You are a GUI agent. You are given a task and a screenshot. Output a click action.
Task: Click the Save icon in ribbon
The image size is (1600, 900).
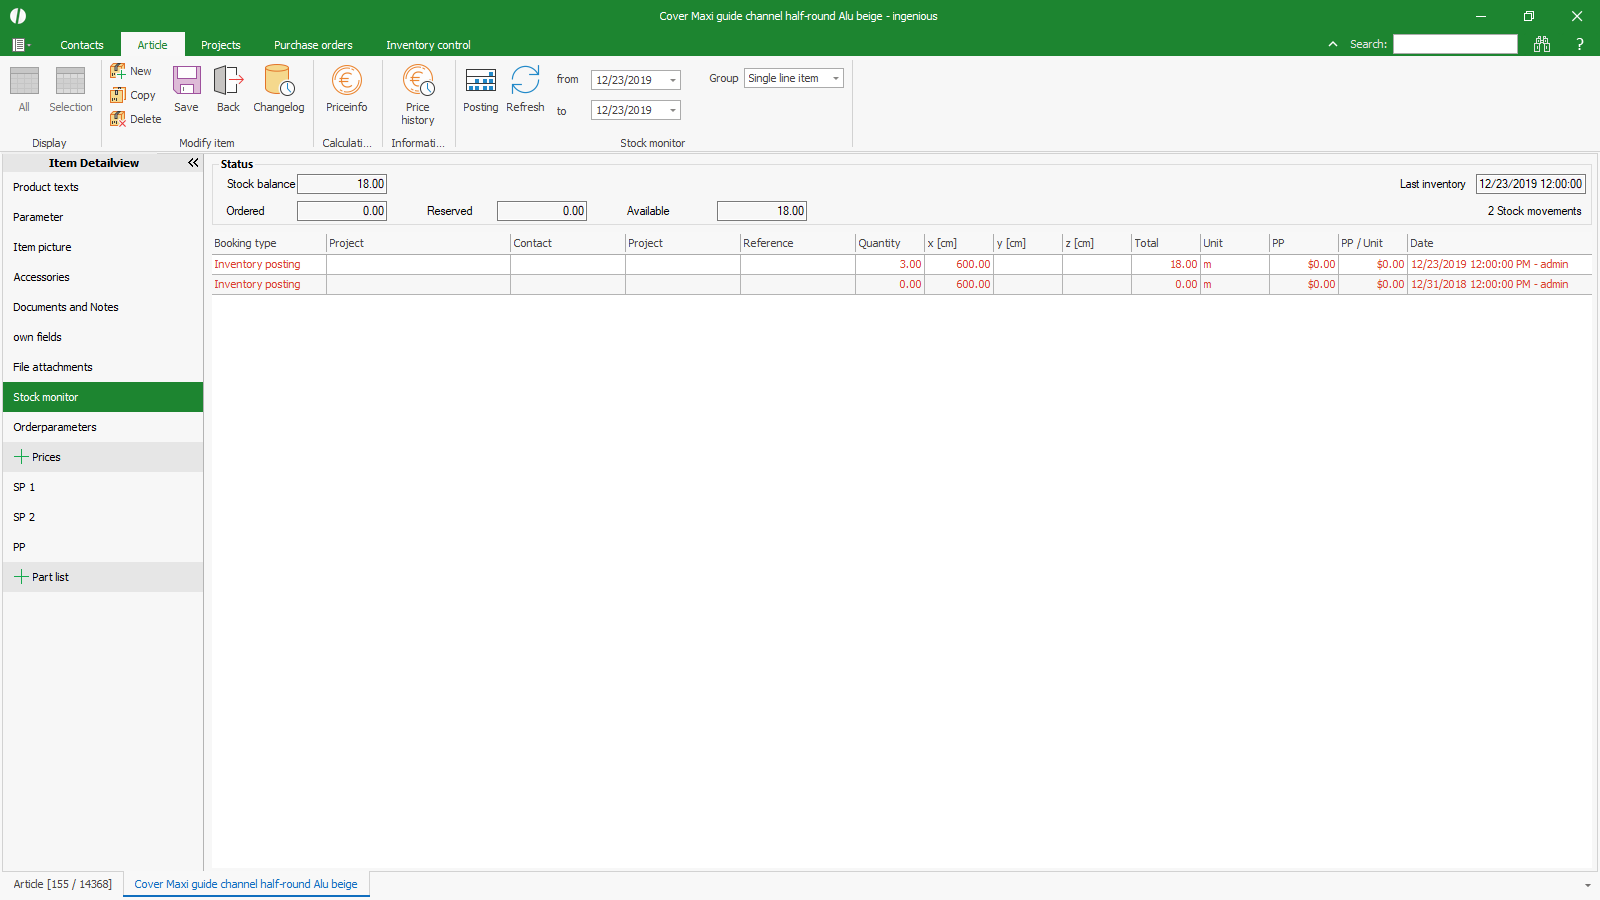(186, 89)
